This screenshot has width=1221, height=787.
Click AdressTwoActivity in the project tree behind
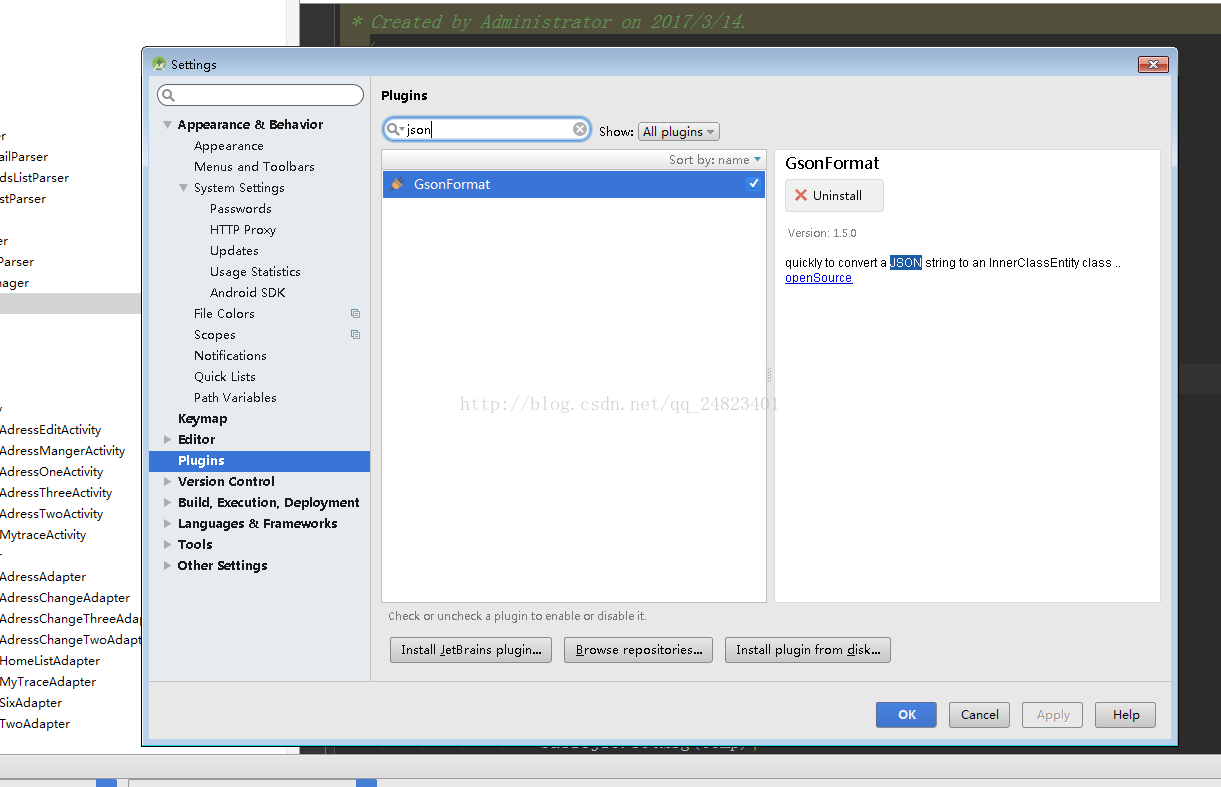click(51, 514)
